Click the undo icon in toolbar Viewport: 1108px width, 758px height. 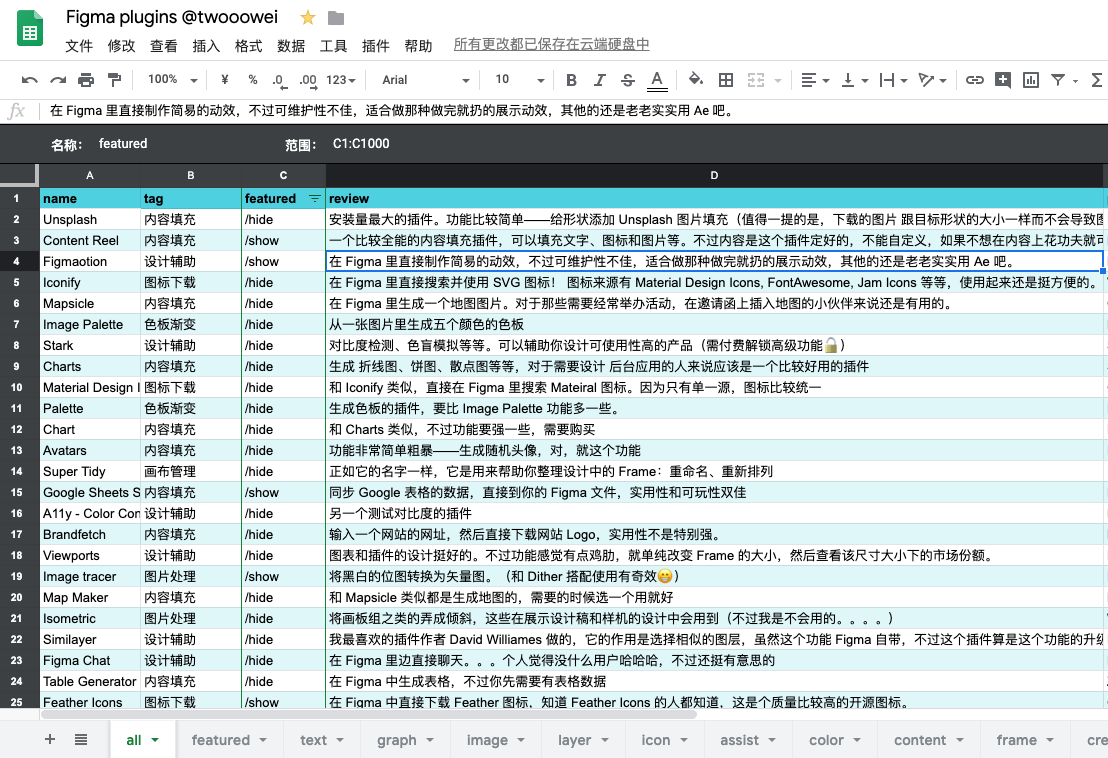pos(30,80)
